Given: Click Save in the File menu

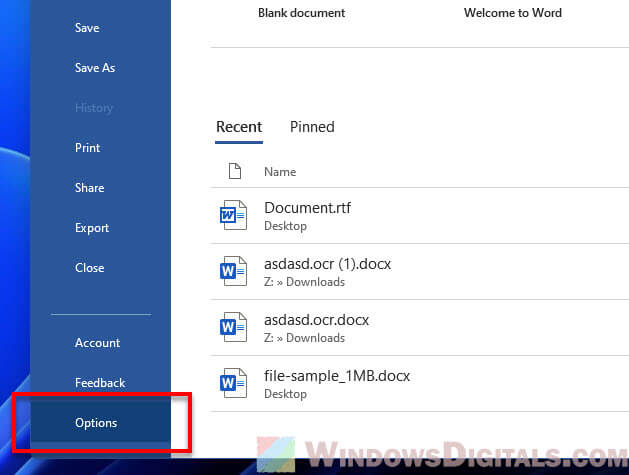Looking at the screenshot, I should click(x=87, y=28).
